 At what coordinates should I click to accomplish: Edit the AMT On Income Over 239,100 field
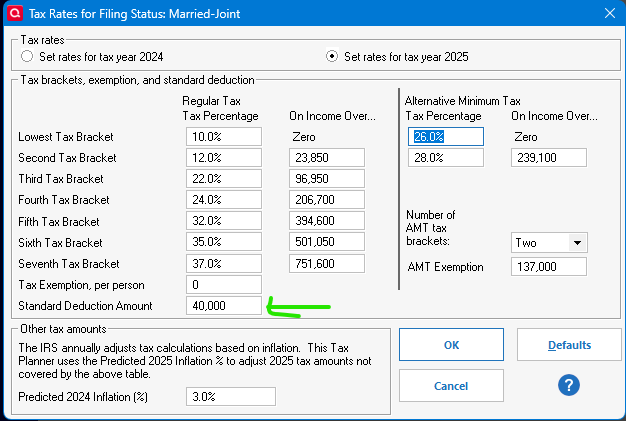coord(548,157)
